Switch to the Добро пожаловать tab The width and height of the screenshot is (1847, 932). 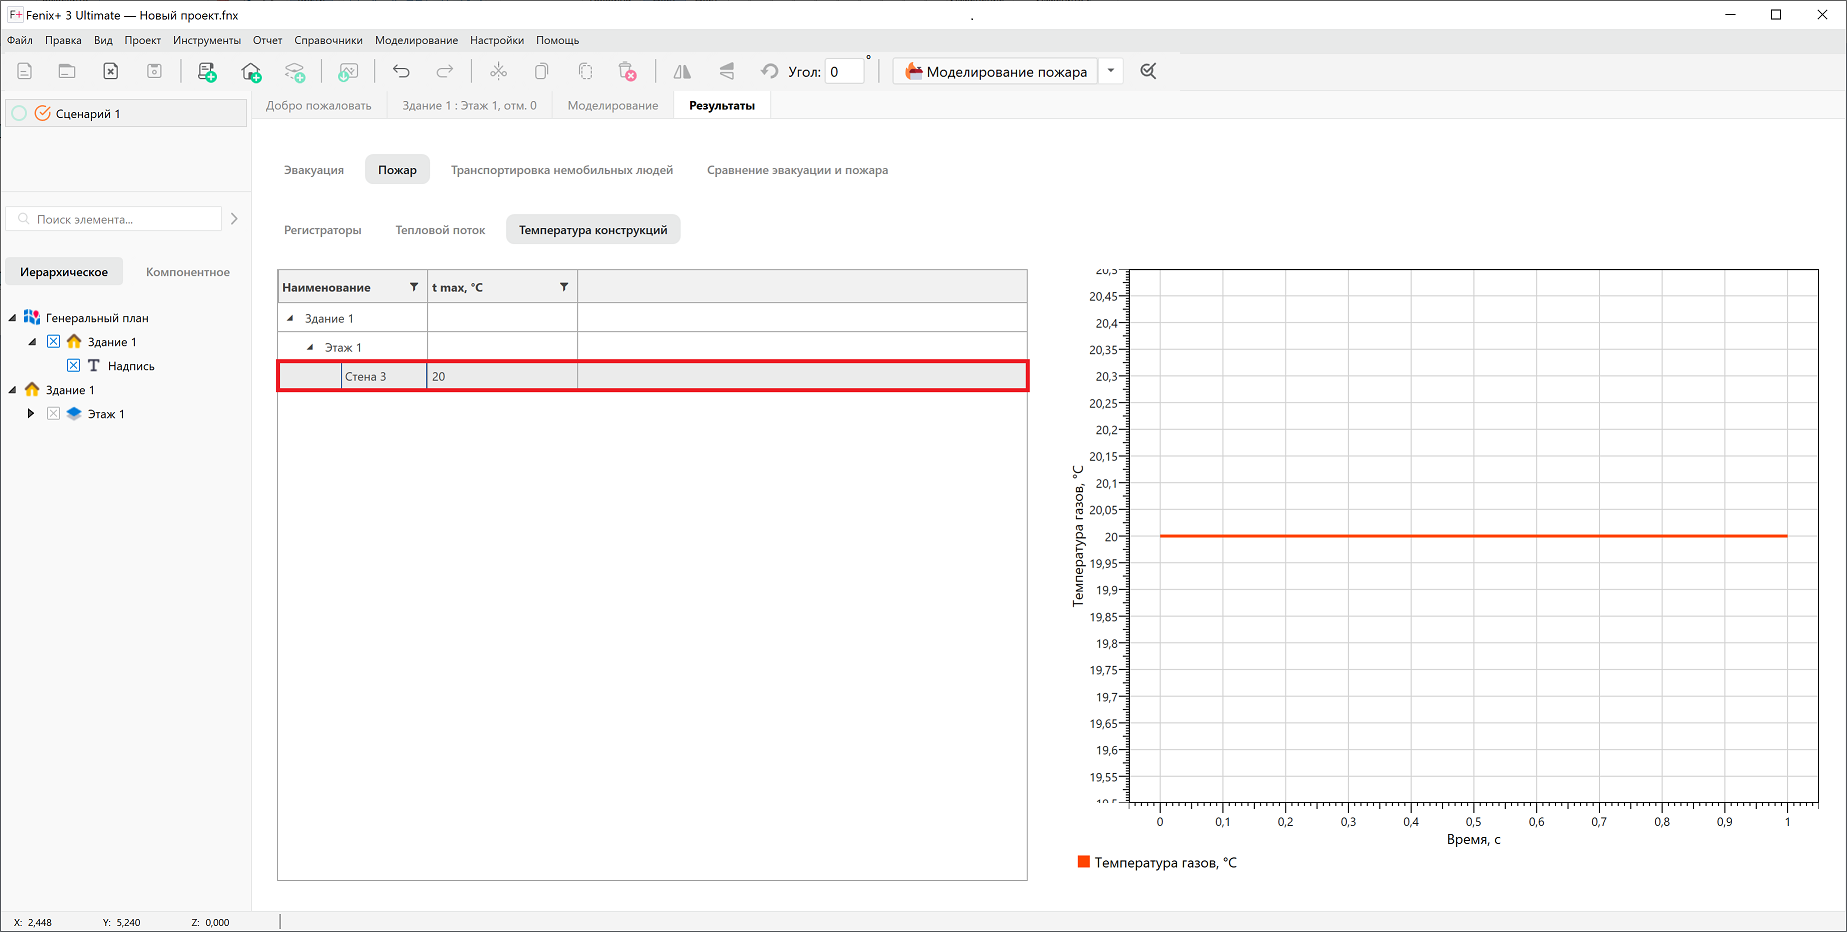[319, 106]
